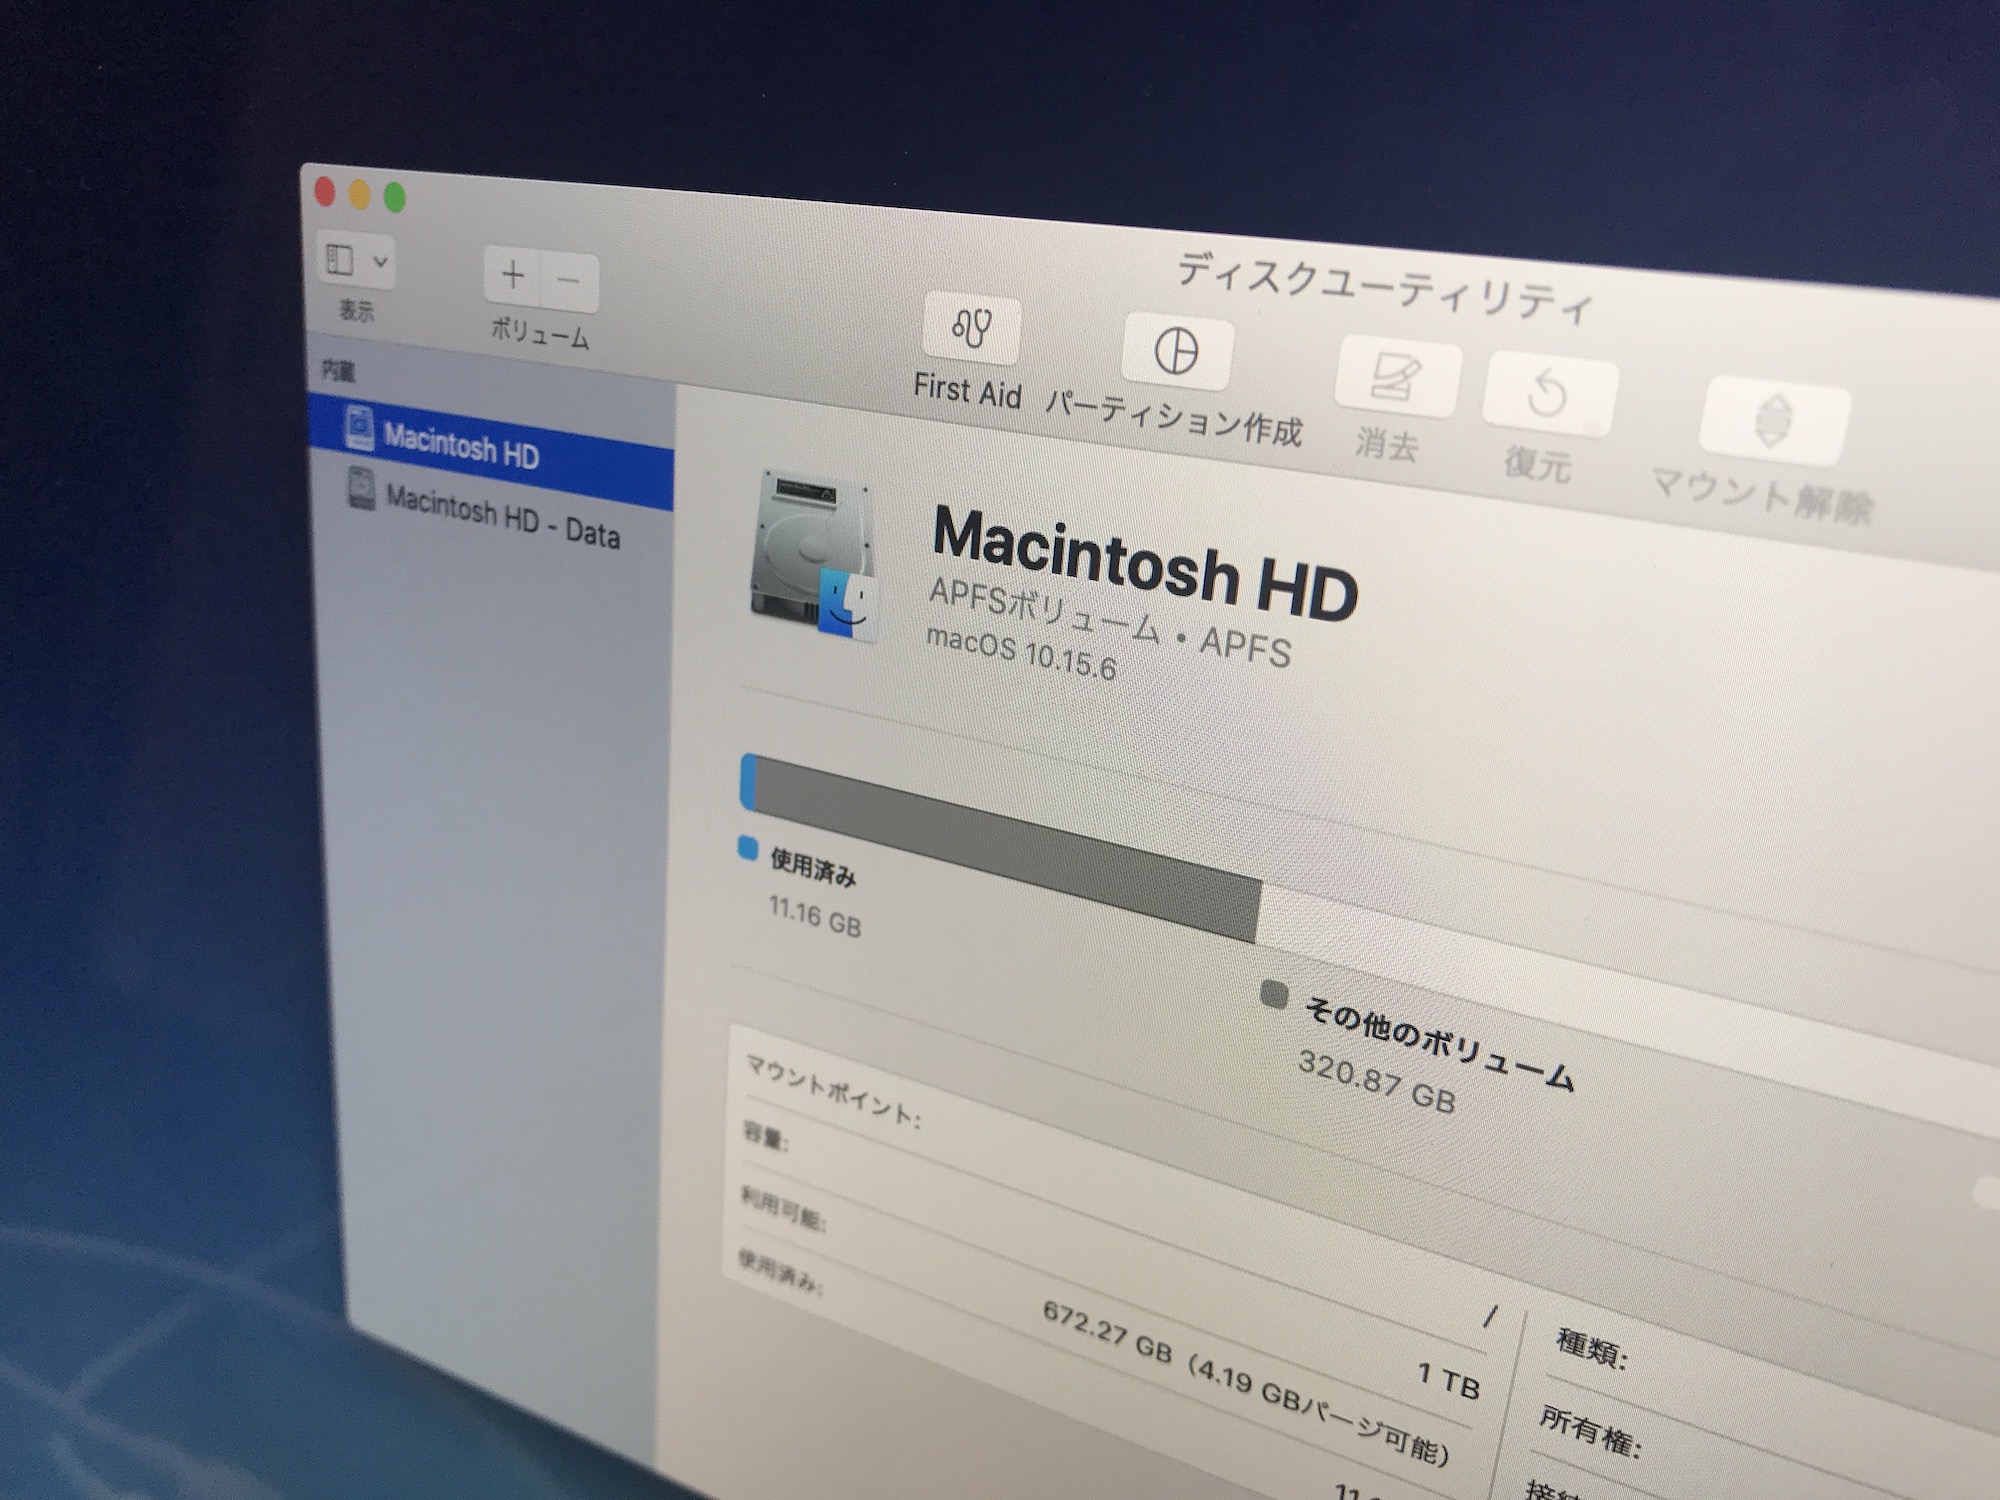The width and height of the screenshot is (2000, 1500).
Task: Add a volume with plus button
Action: point(513,274)
